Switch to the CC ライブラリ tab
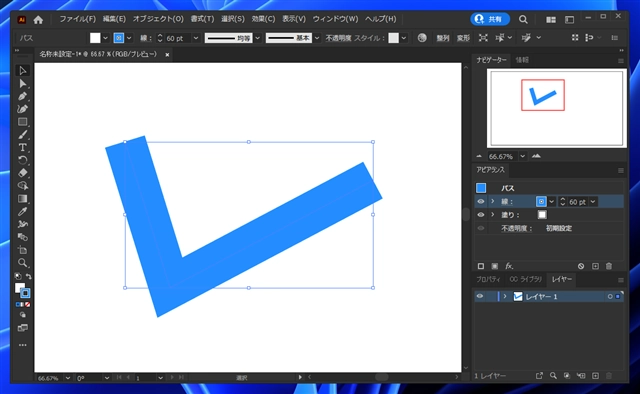This screenshot has height=394, width=640. coord(526,279)
